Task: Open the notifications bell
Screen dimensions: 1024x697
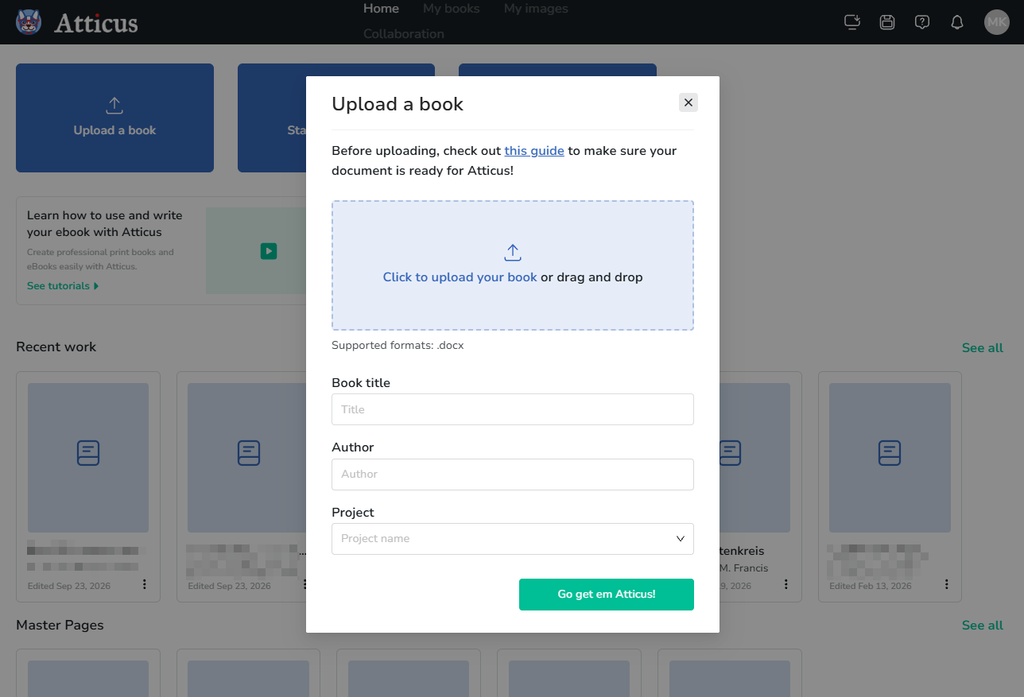Action: pyautogui.click(x=957, y=22)
